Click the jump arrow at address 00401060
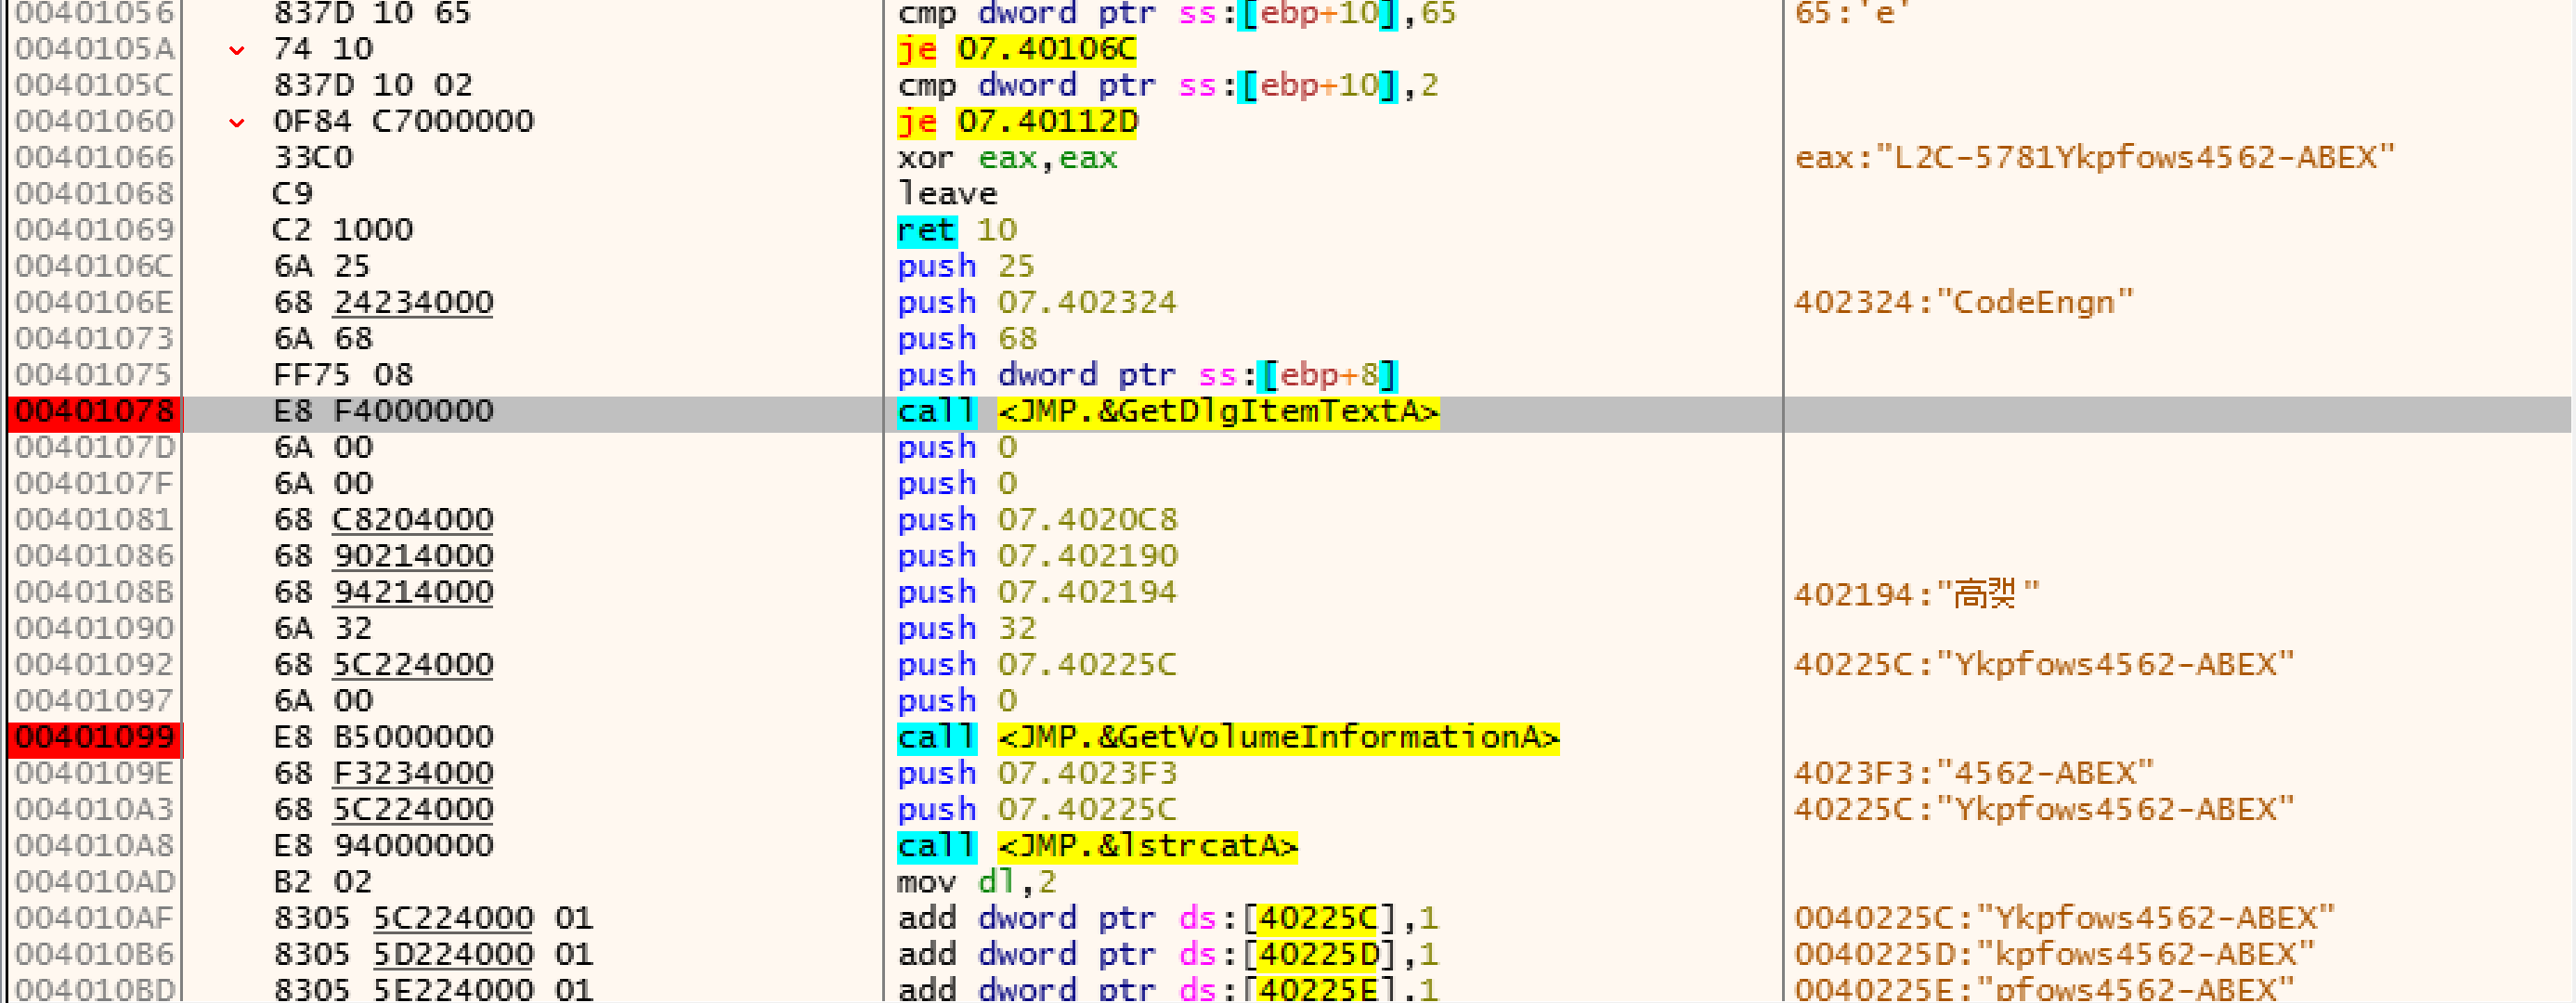 237,122
